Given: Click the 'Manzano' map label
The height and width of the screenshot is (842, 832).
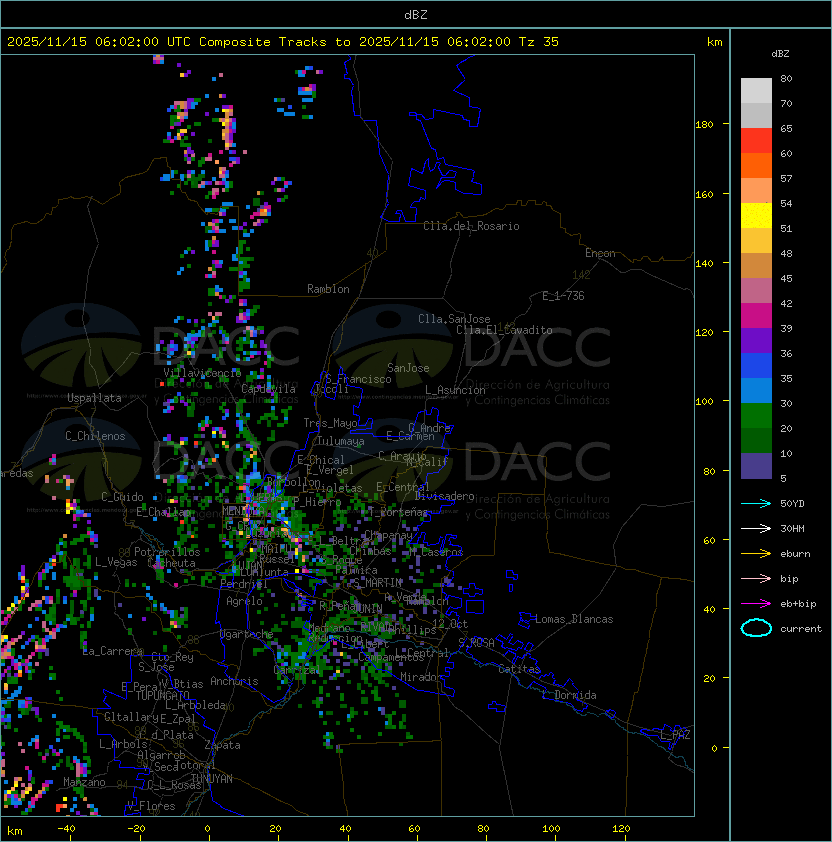Looking at the screenshot, I should click(x=84, y=782).
